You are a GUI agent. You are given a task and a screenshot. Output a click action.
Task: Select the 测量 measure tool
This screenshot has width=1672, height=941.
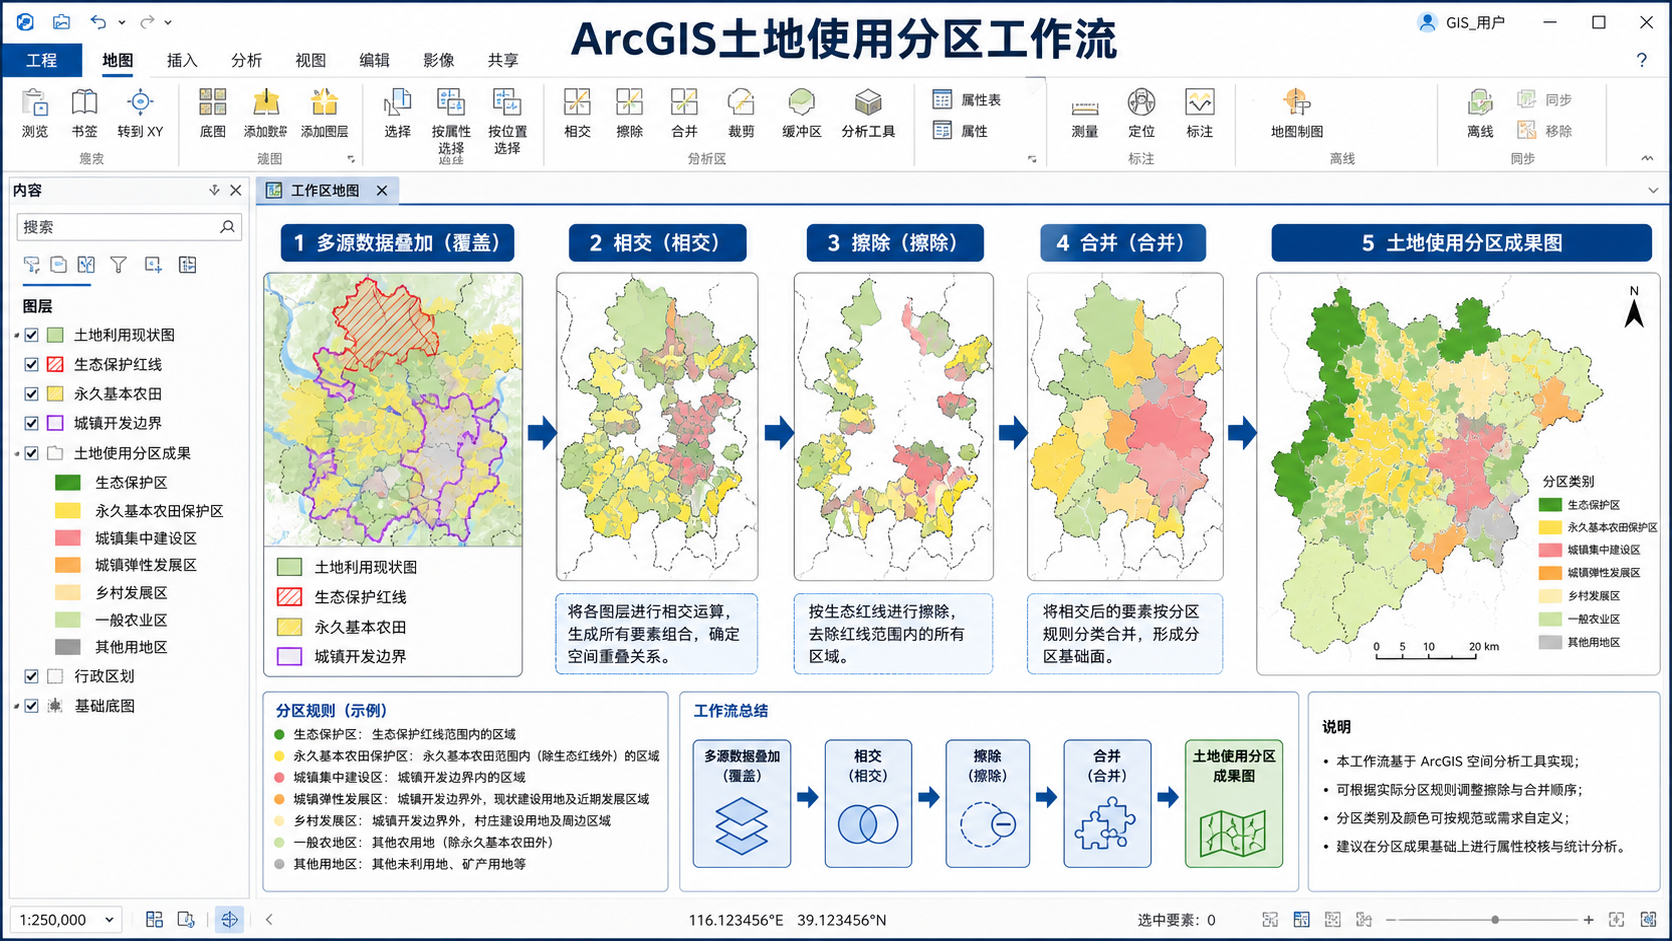point(1085,112)
